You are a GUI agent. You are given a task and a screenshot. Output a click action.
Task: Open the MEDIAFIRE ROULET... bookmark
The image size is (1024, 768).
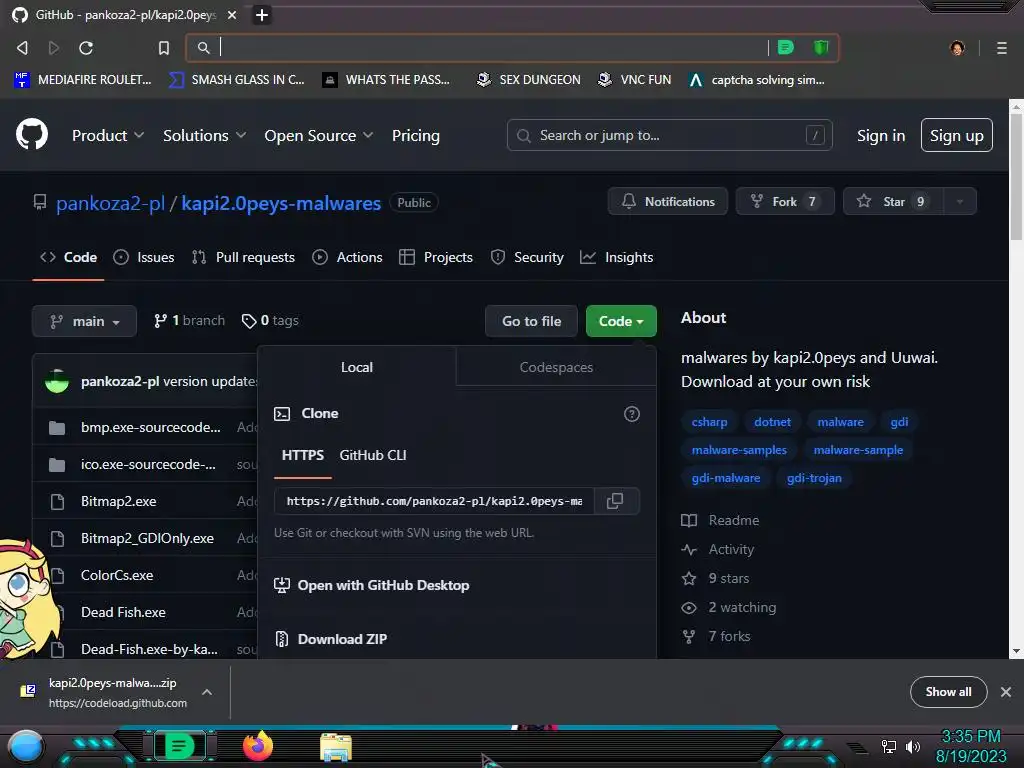(x=83, y=80)
